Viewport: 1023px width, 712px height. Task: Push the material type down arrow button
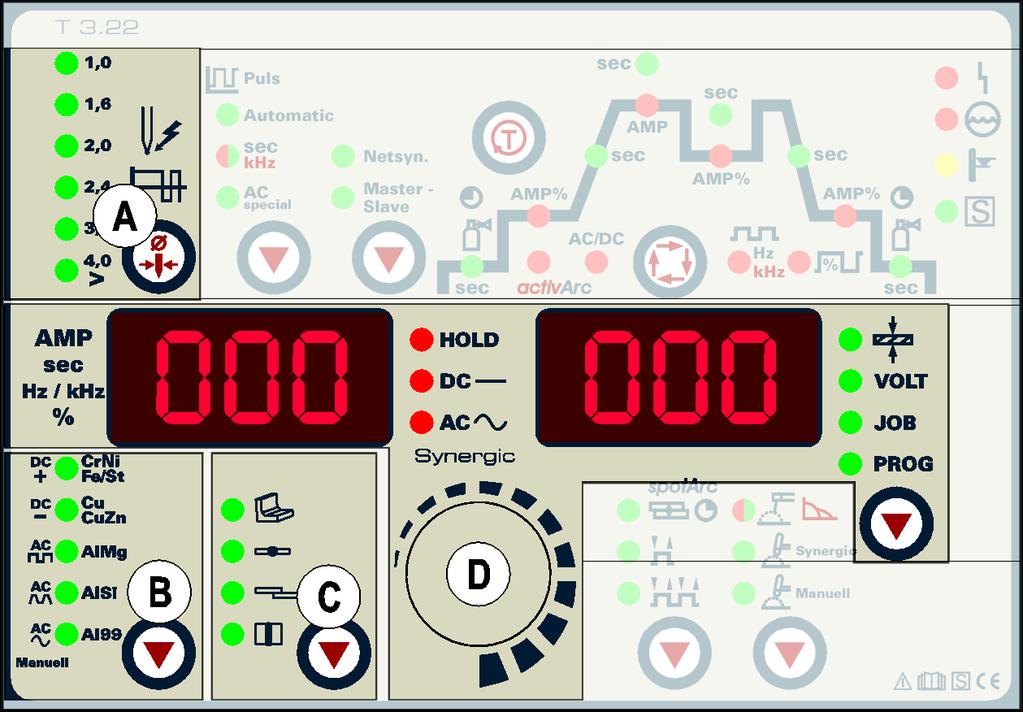(159, 653)
